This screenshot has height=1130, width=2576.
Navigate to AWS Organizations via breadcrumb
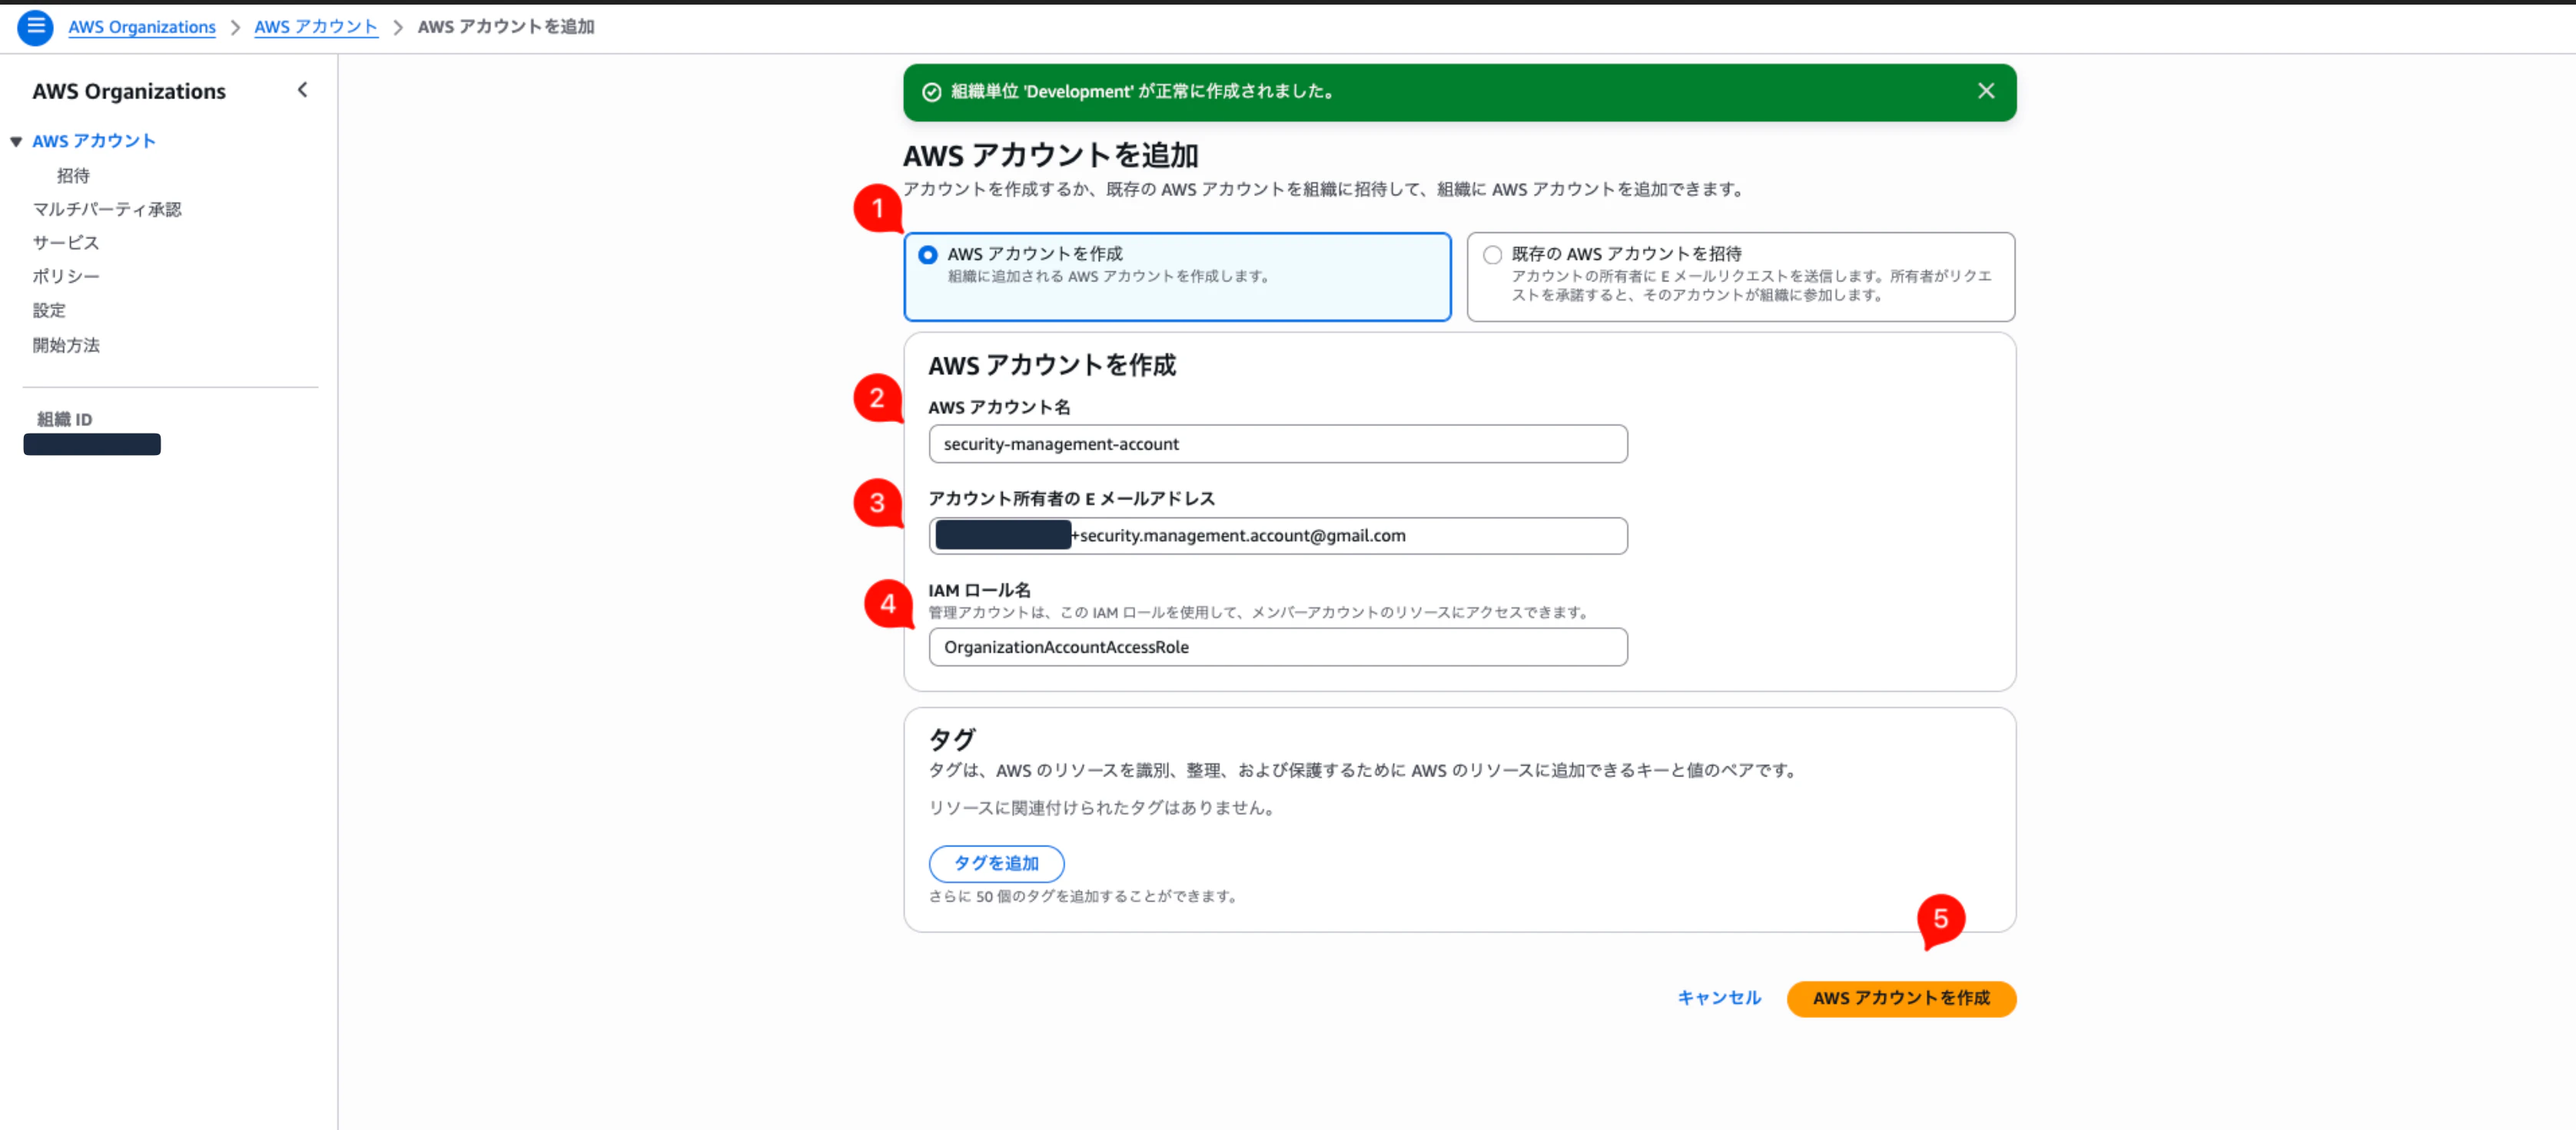[141, 27]
